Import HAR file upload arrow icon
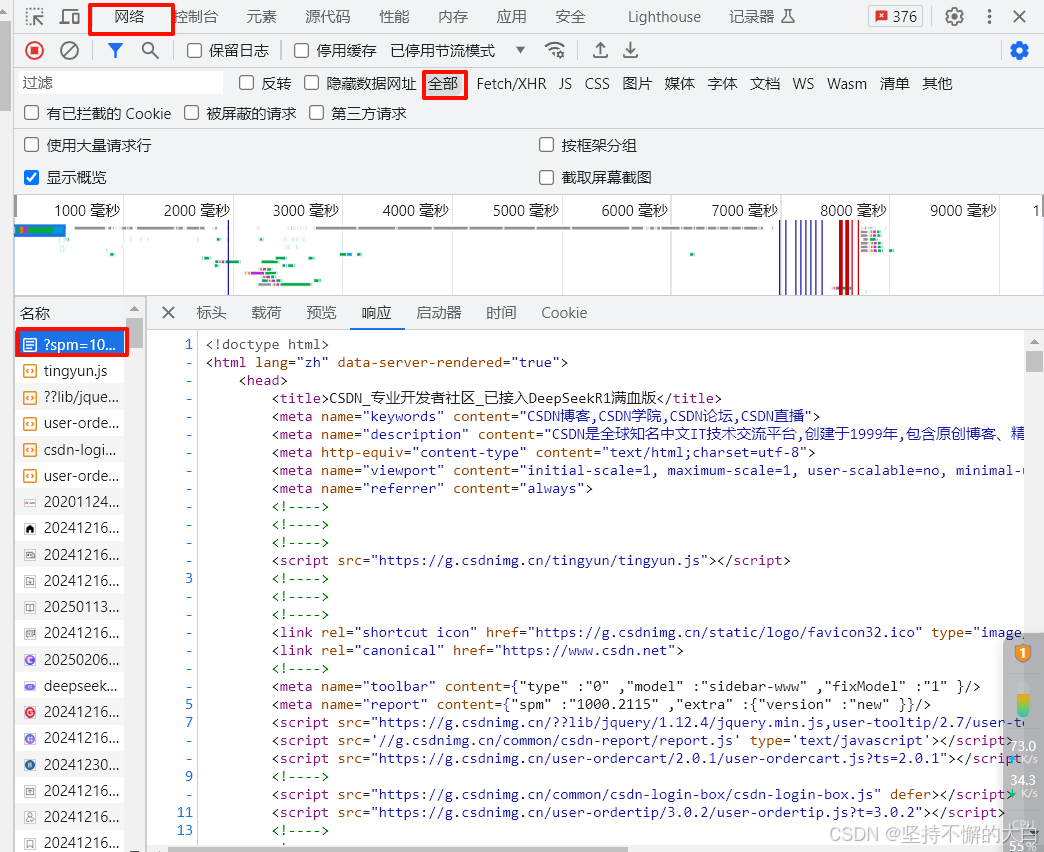This screenshot has height=852, width=1044. (x=600, y=50)
